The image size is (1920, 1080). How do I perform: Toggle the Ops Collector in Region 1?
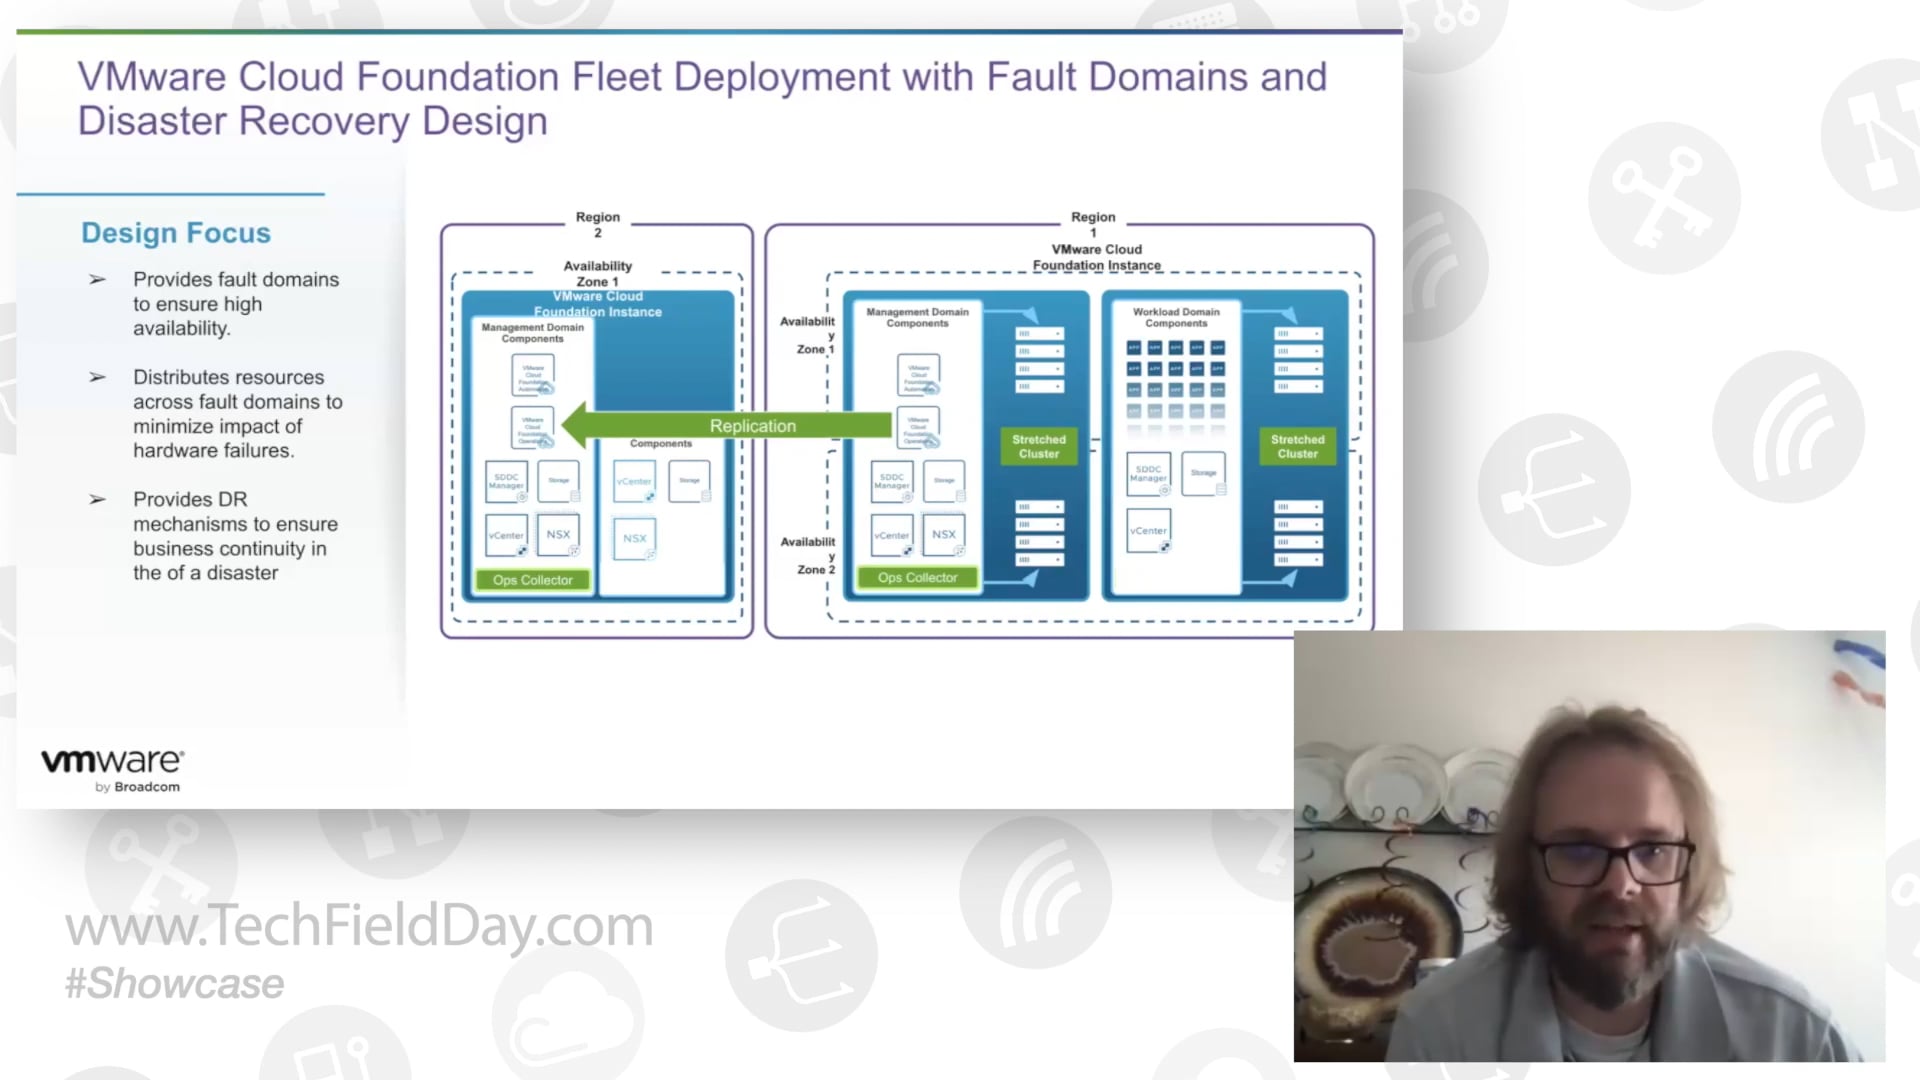915,577
